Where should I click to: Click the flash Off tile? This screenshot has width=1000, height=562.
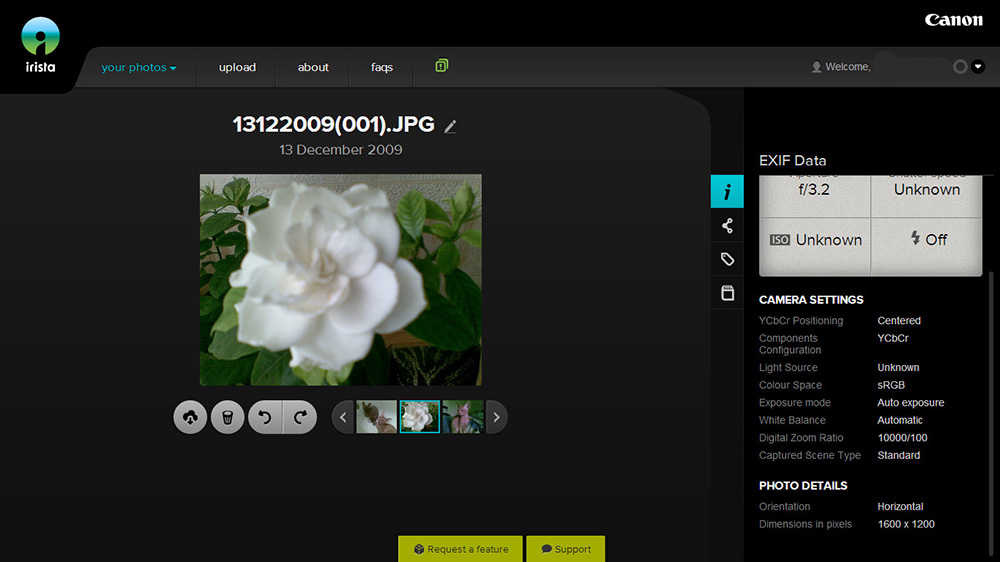pyautogui.click(x=927, y=246)
